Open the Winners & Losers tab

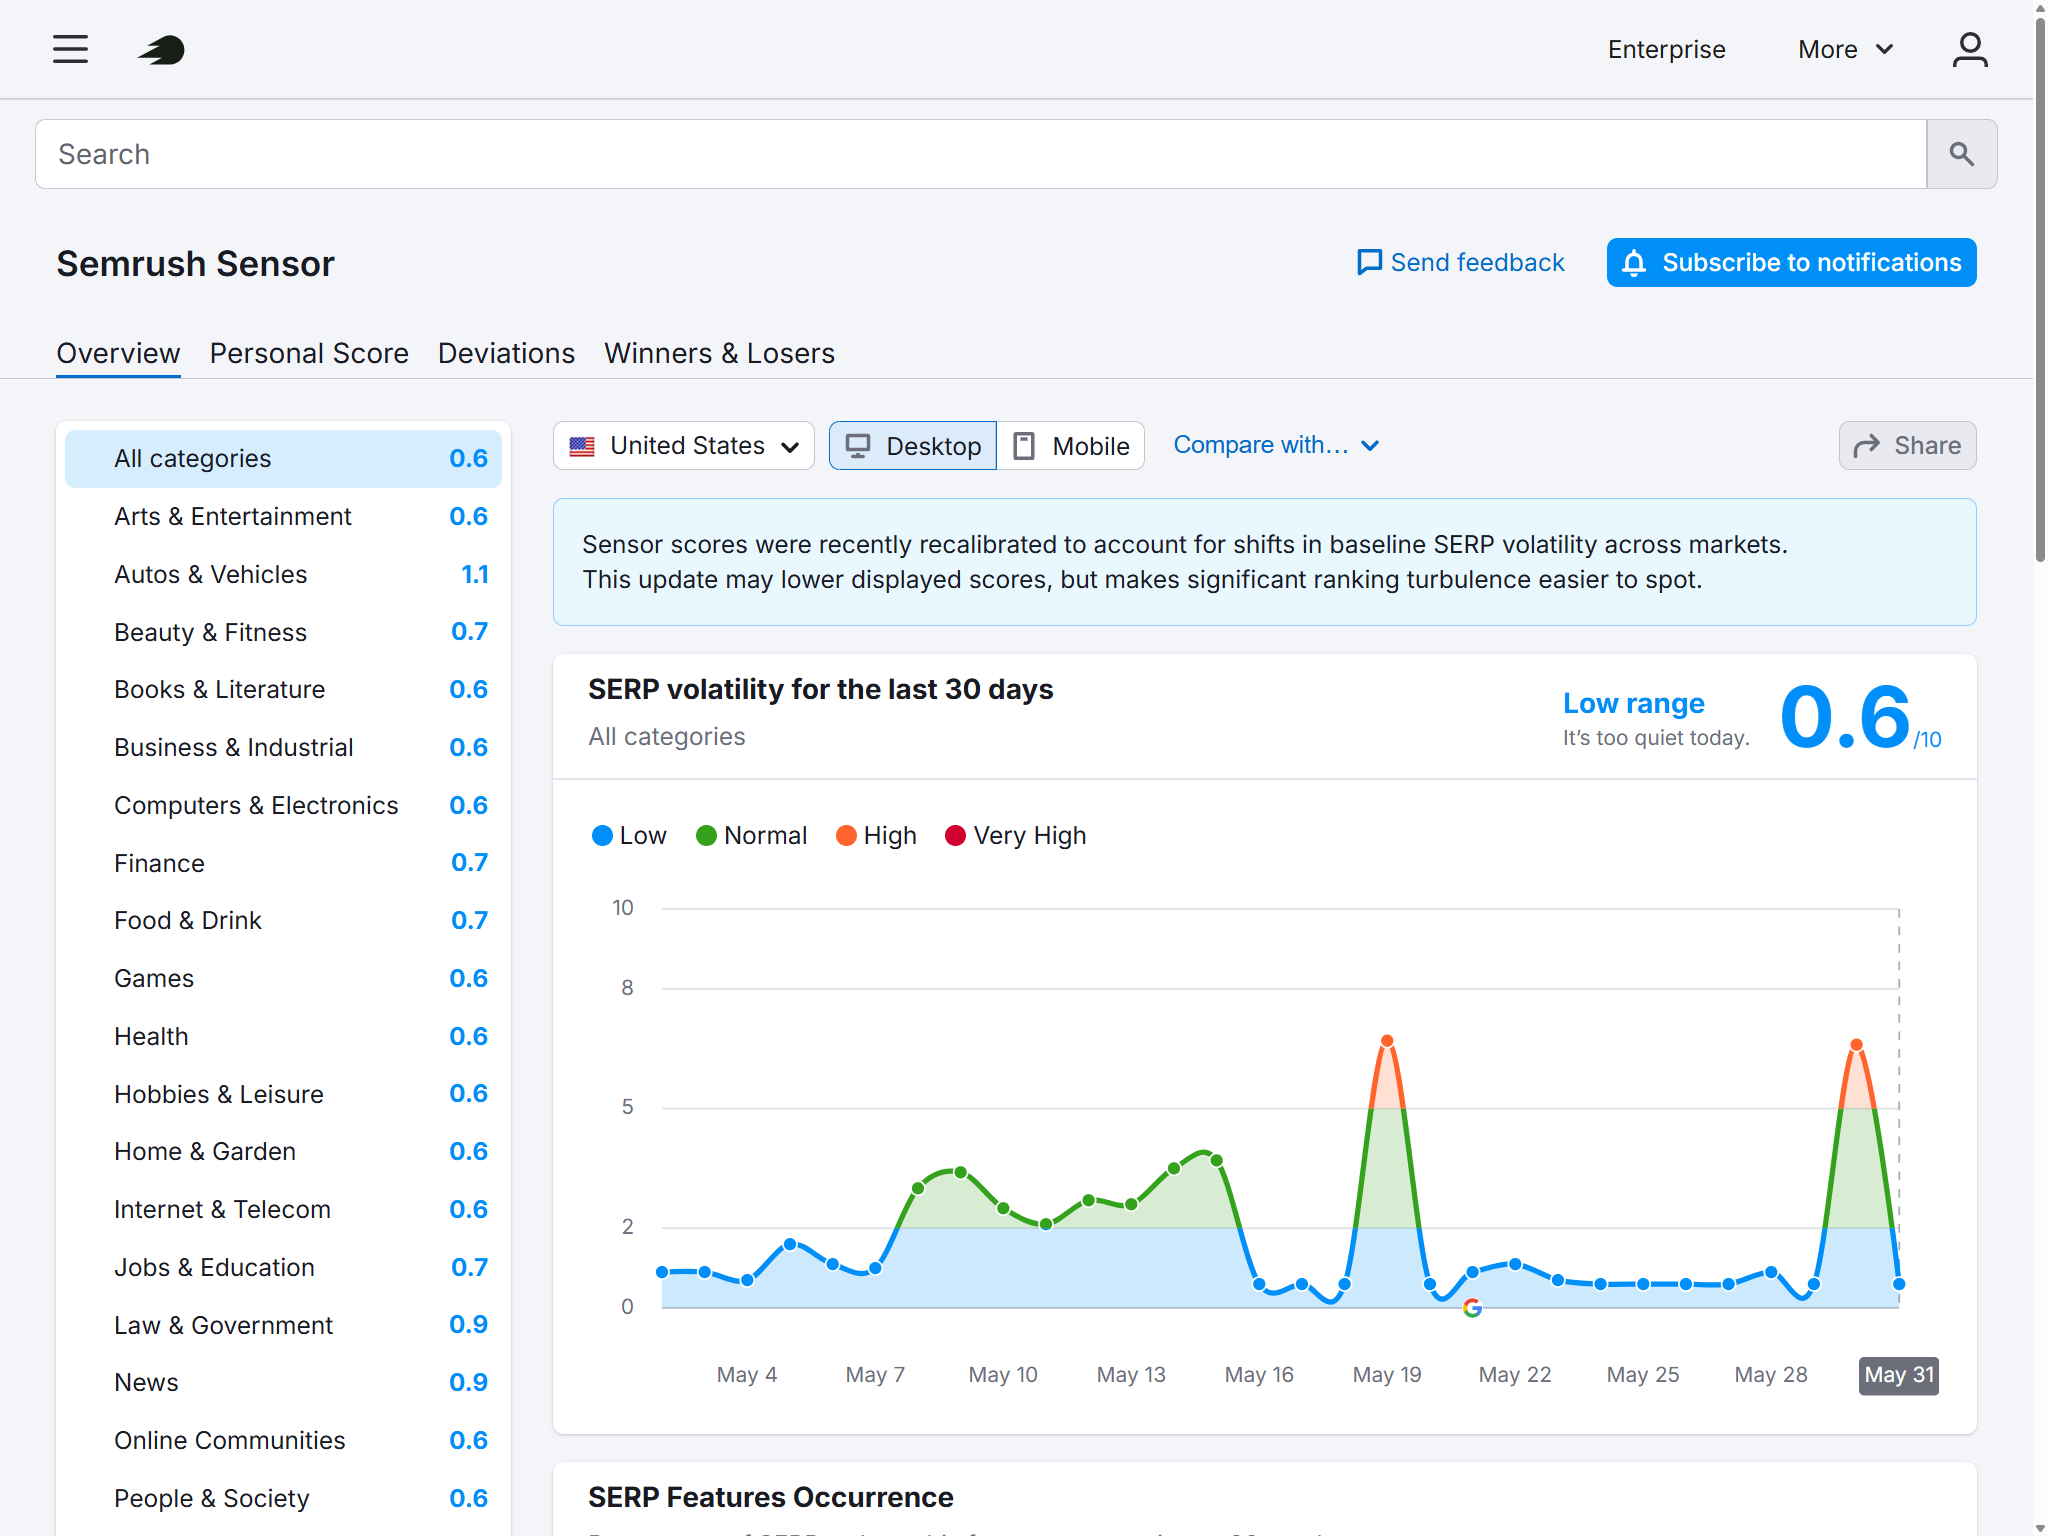click(x=719, y=353)
